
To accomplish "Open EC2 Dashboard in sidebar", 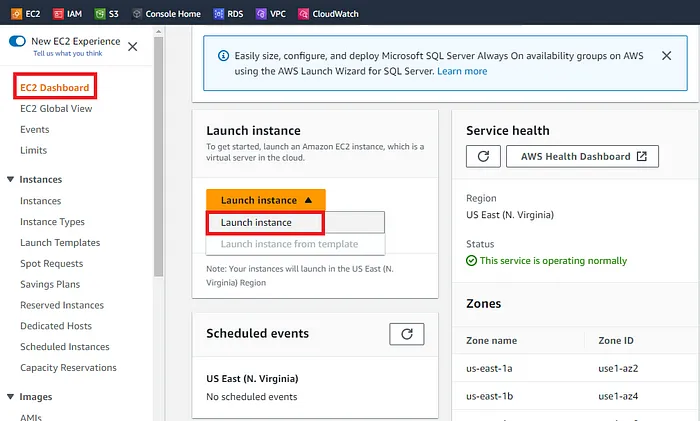I will 54,88.
